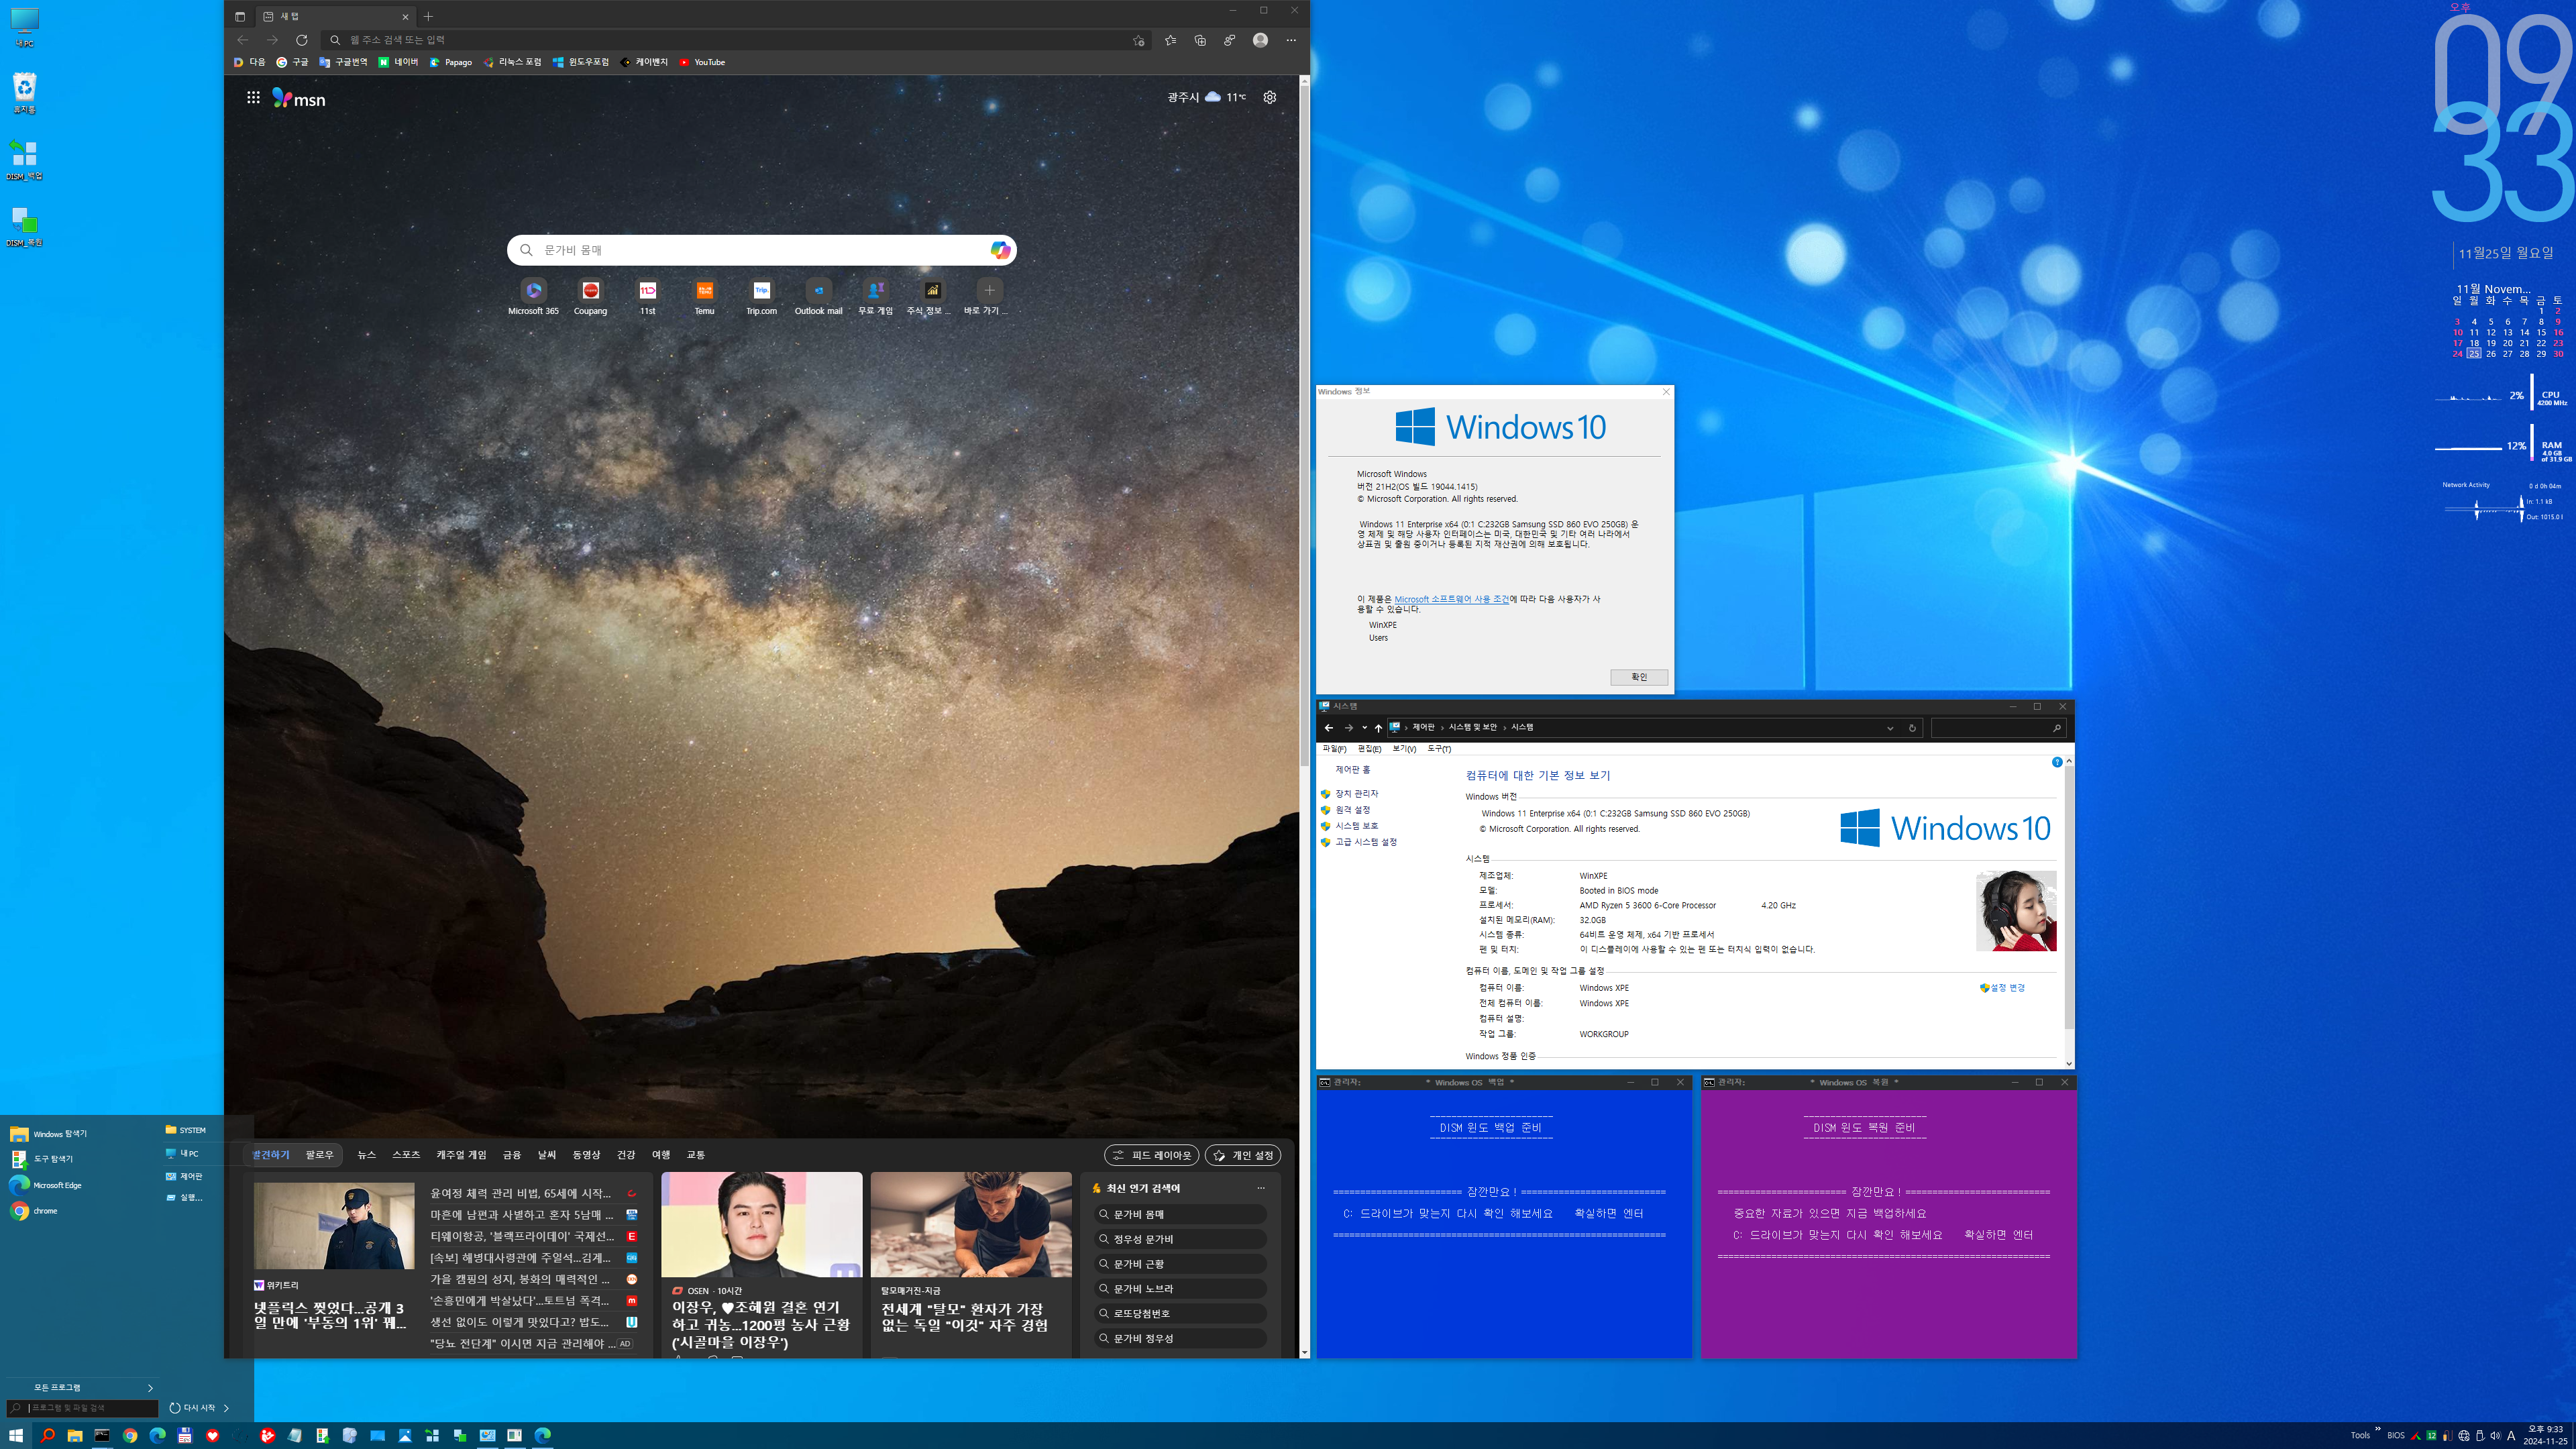
Task: Open Edge settings and more ellipsis
Action: tap(1291, 40)
